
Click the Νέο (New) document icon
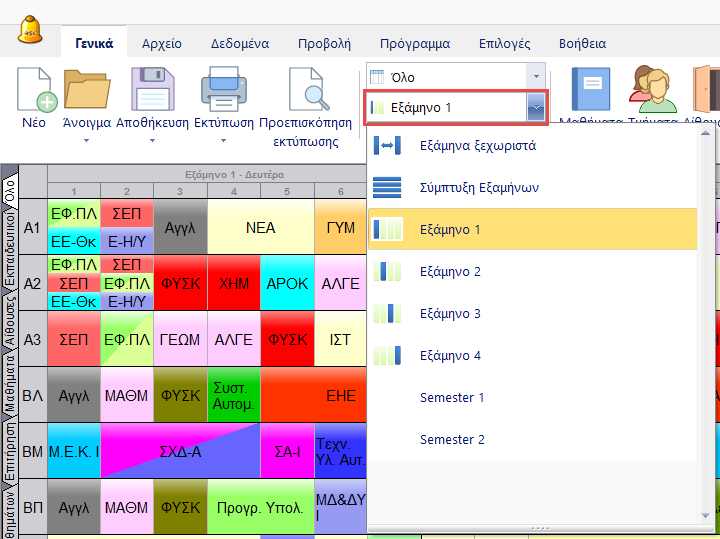click(x=34, y=92)
